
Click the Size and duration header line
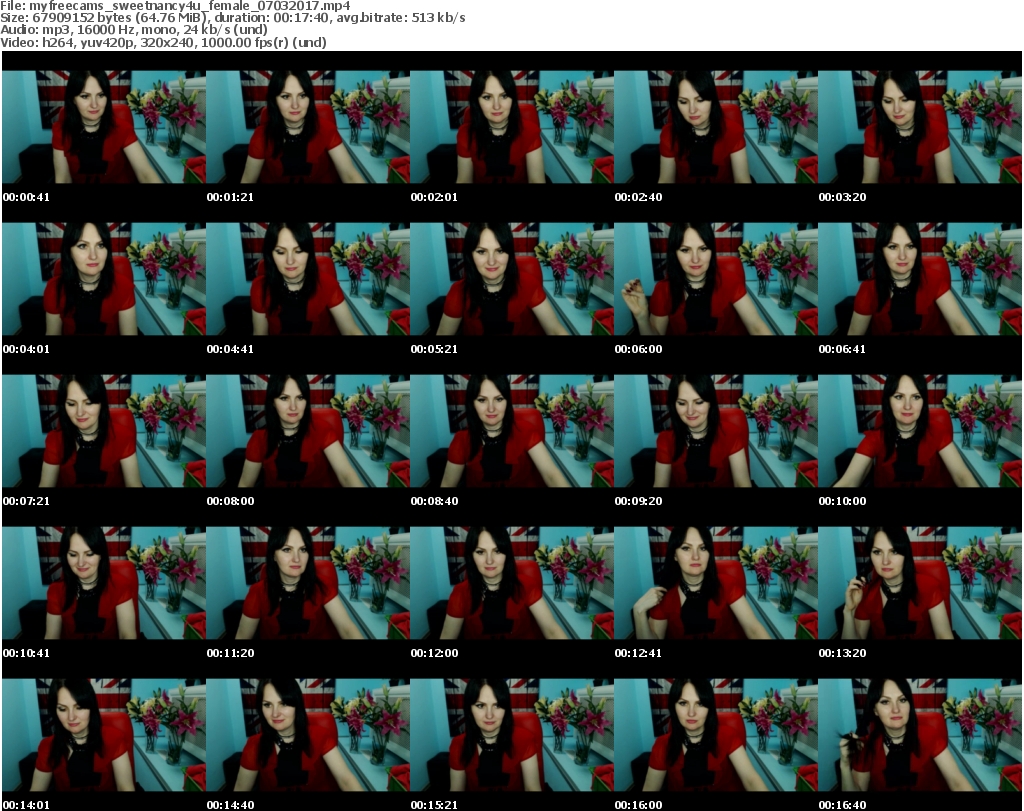tap(232, 18)
